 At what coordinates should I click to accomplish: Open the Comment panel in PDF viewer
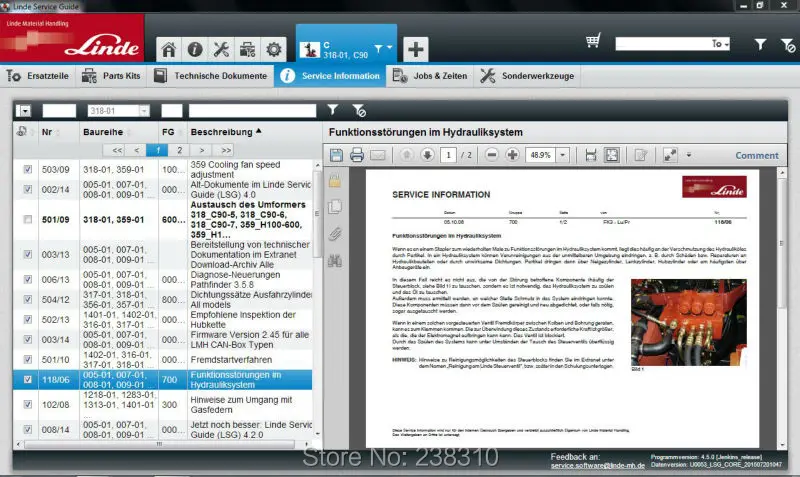(757, 156)
